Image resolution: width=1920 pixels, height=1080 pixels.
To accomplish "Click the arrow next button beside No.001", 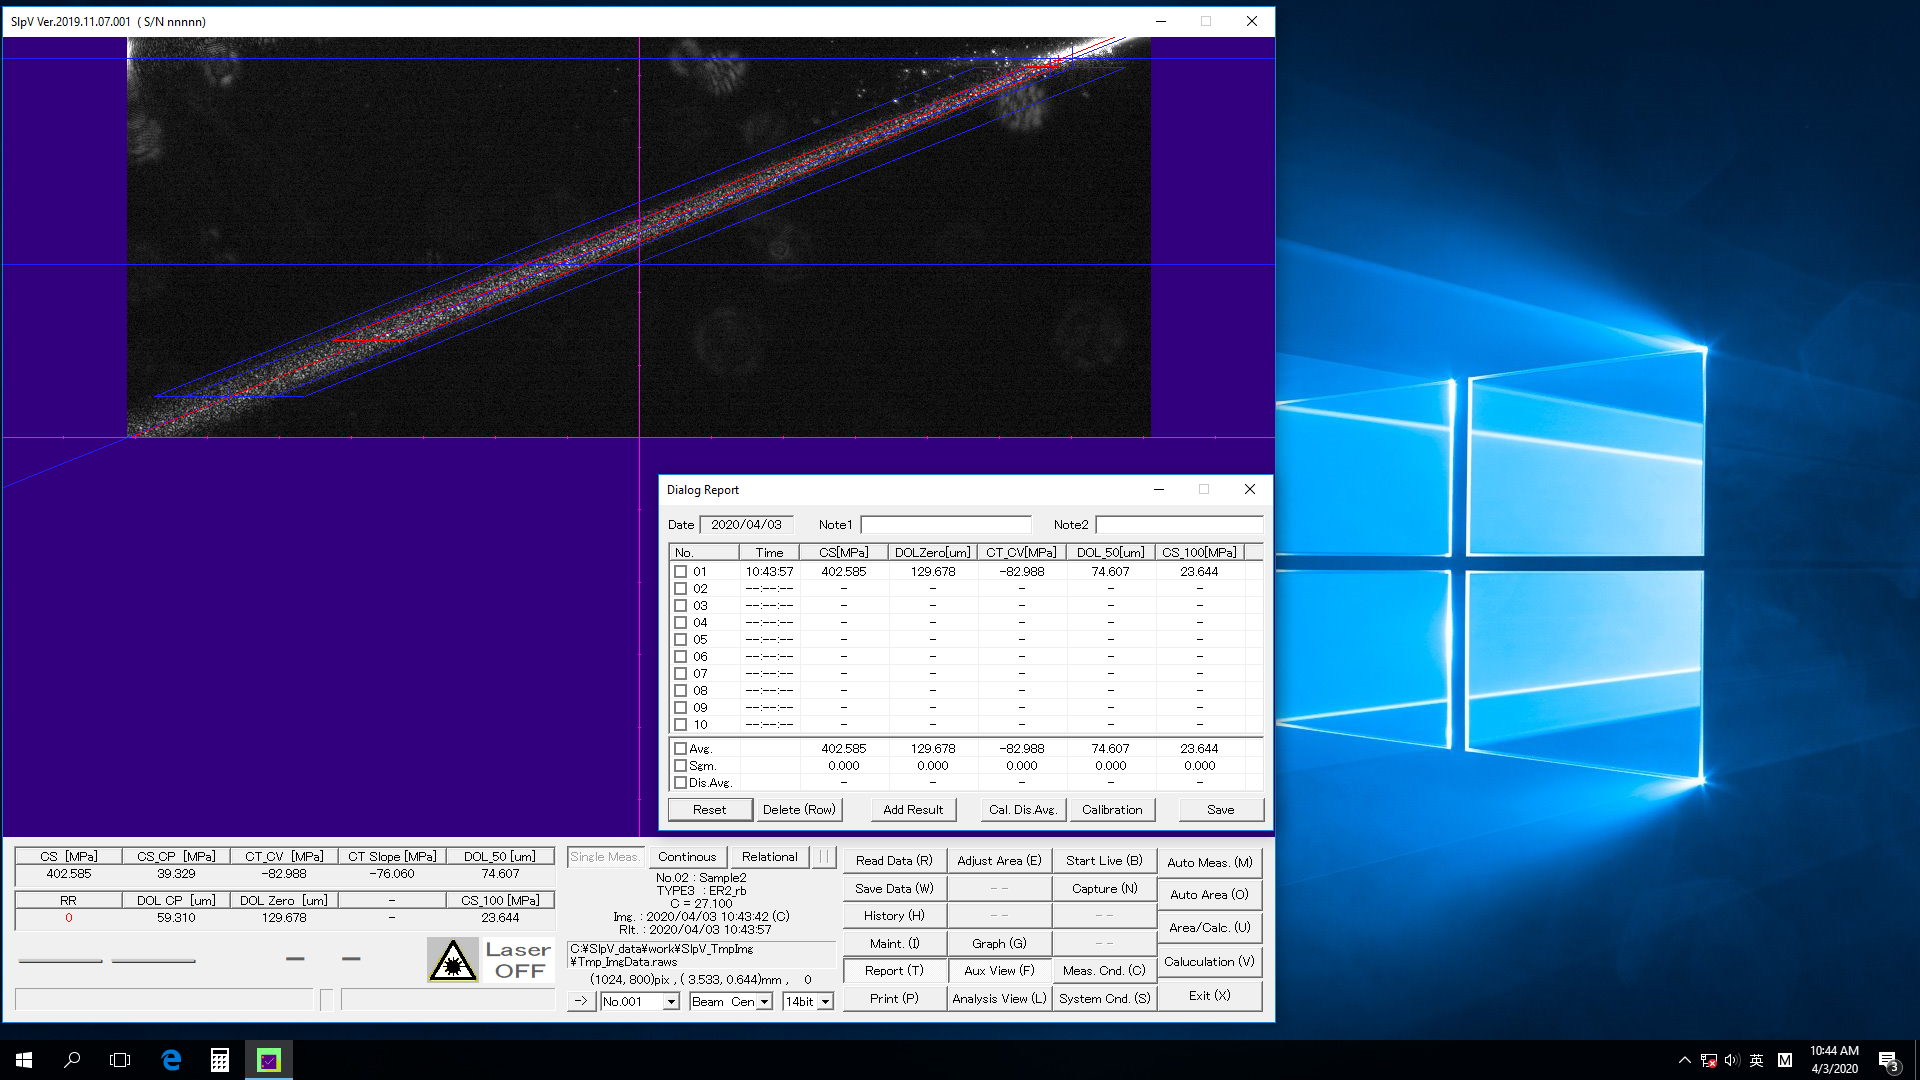I will (x=581, y=1001).
